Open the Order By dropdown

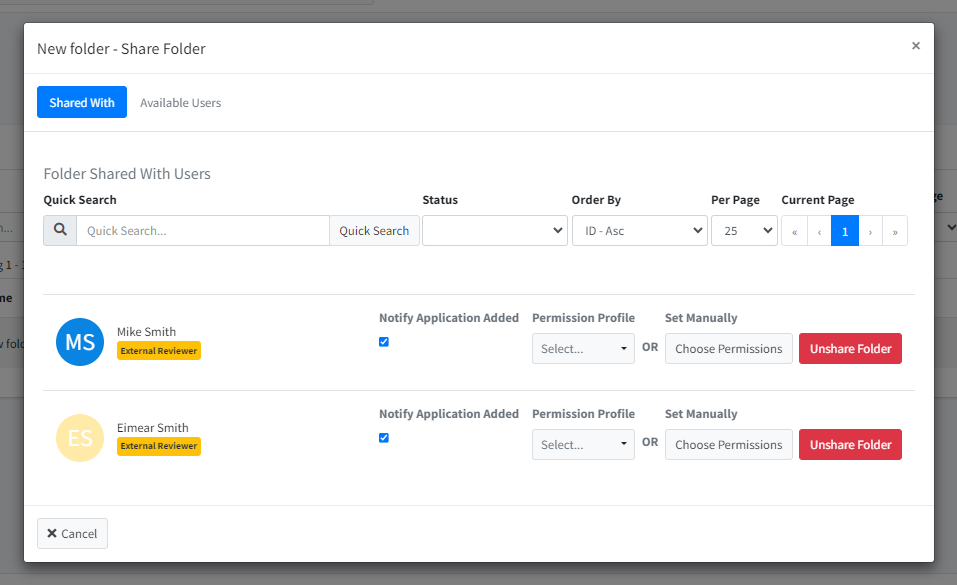[639, 231]
